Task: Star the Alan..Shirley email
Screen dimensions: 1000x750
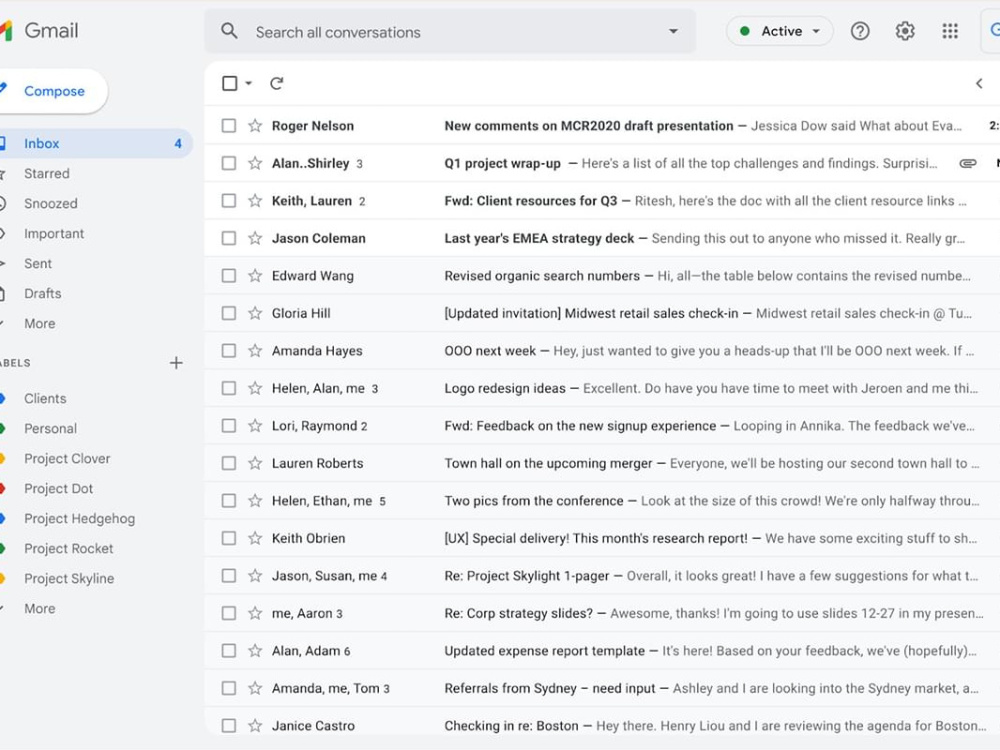Action: click(255, 163)
